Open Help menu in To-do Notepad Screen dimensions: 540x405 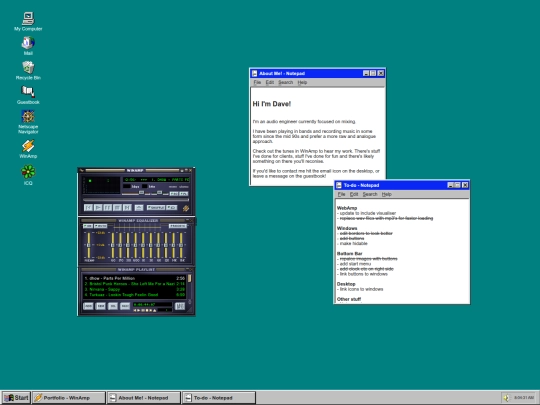coord(386,194)
